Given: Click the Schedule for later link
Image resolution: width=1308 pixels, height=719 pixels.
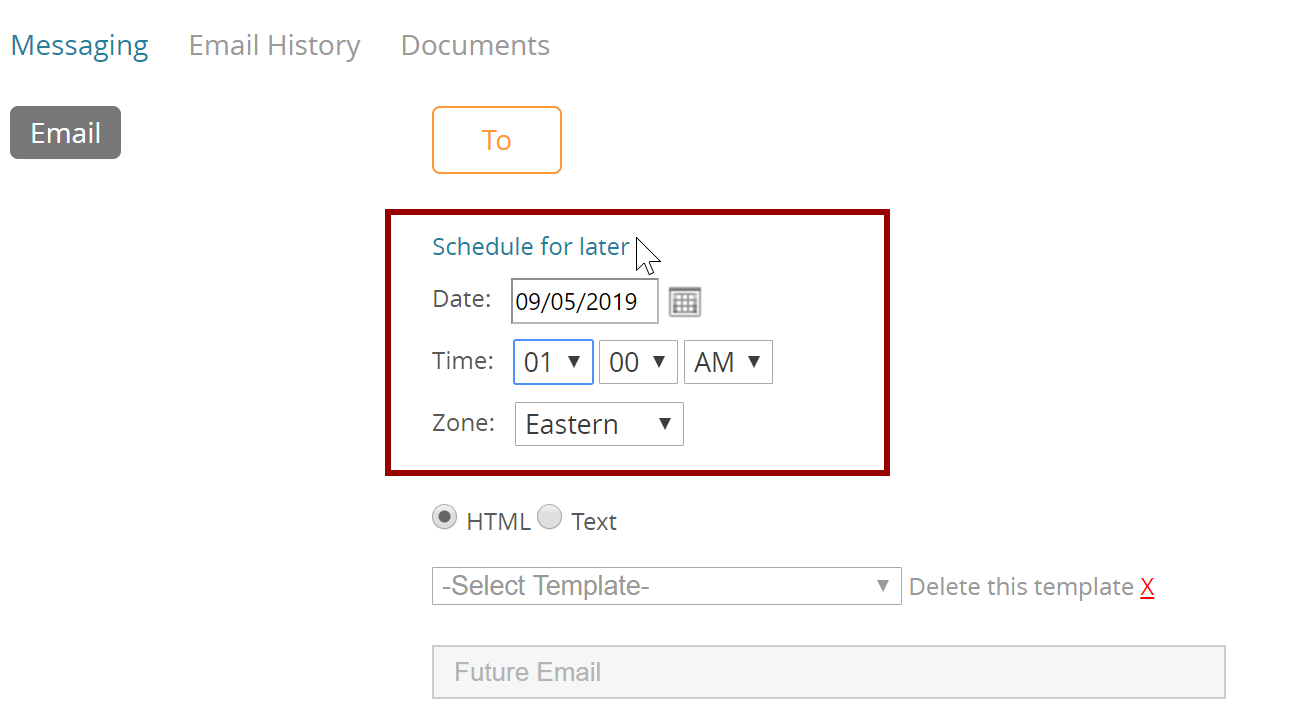Looking at the screenshot, I should (531, 247).
